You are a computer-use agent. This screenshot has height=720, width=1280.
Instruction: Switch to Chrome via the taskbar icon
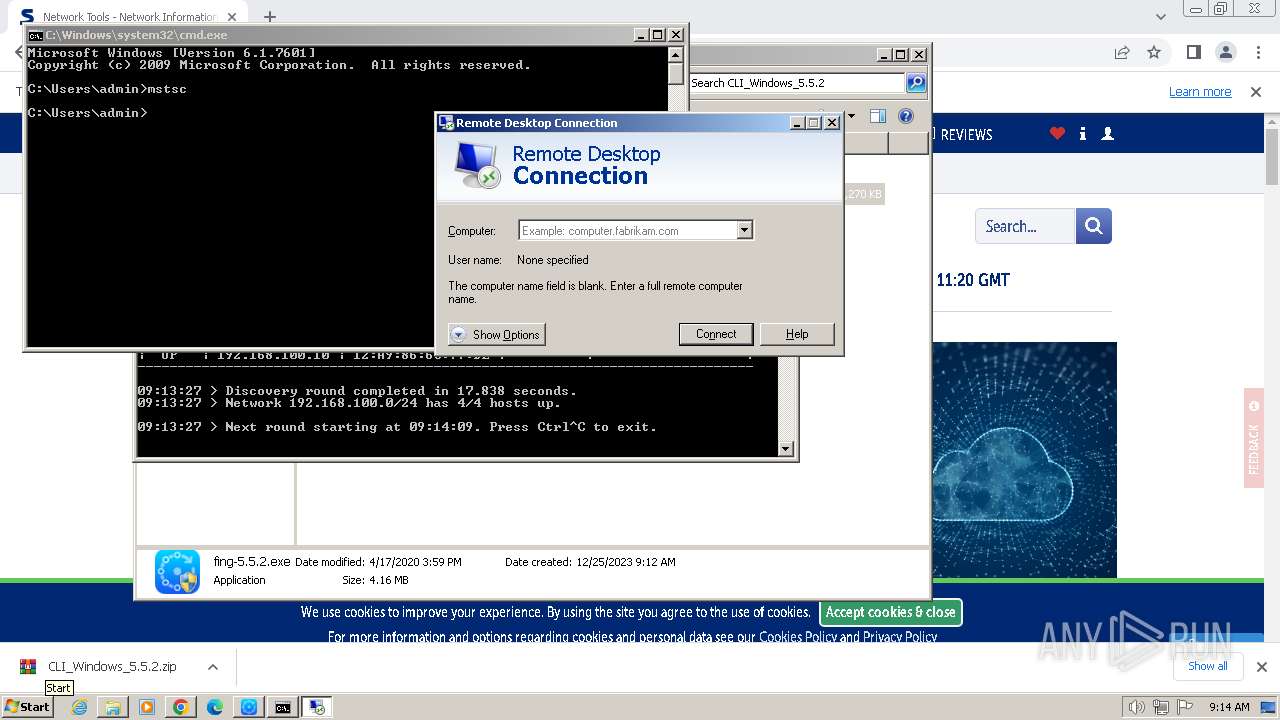point(181,707)
